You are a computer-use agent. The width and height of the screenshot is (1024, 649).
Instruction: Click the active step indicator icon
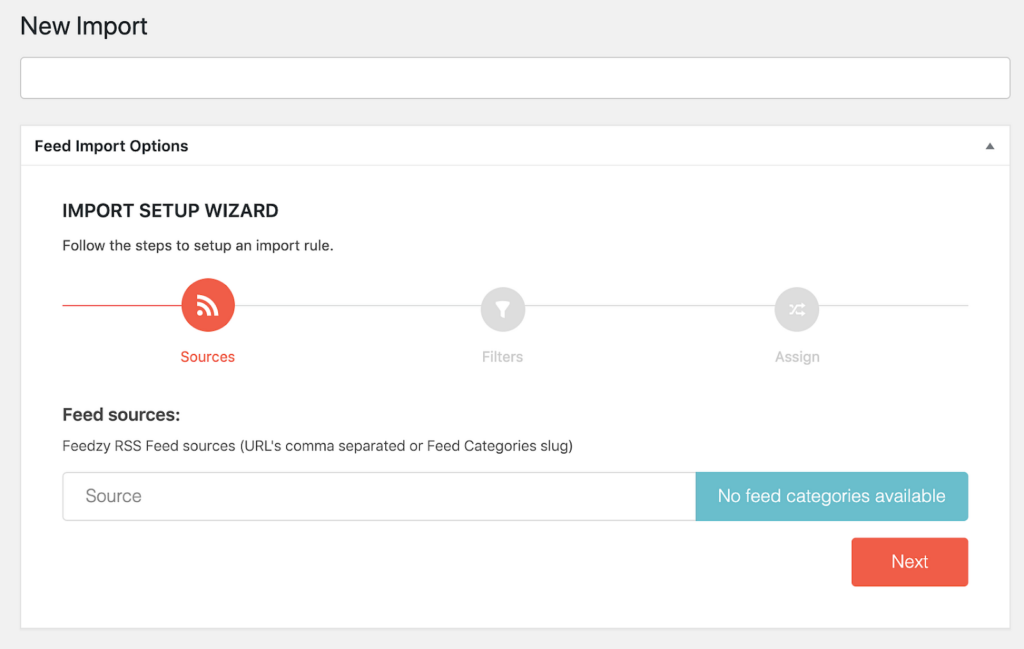(x=207, y=305)
